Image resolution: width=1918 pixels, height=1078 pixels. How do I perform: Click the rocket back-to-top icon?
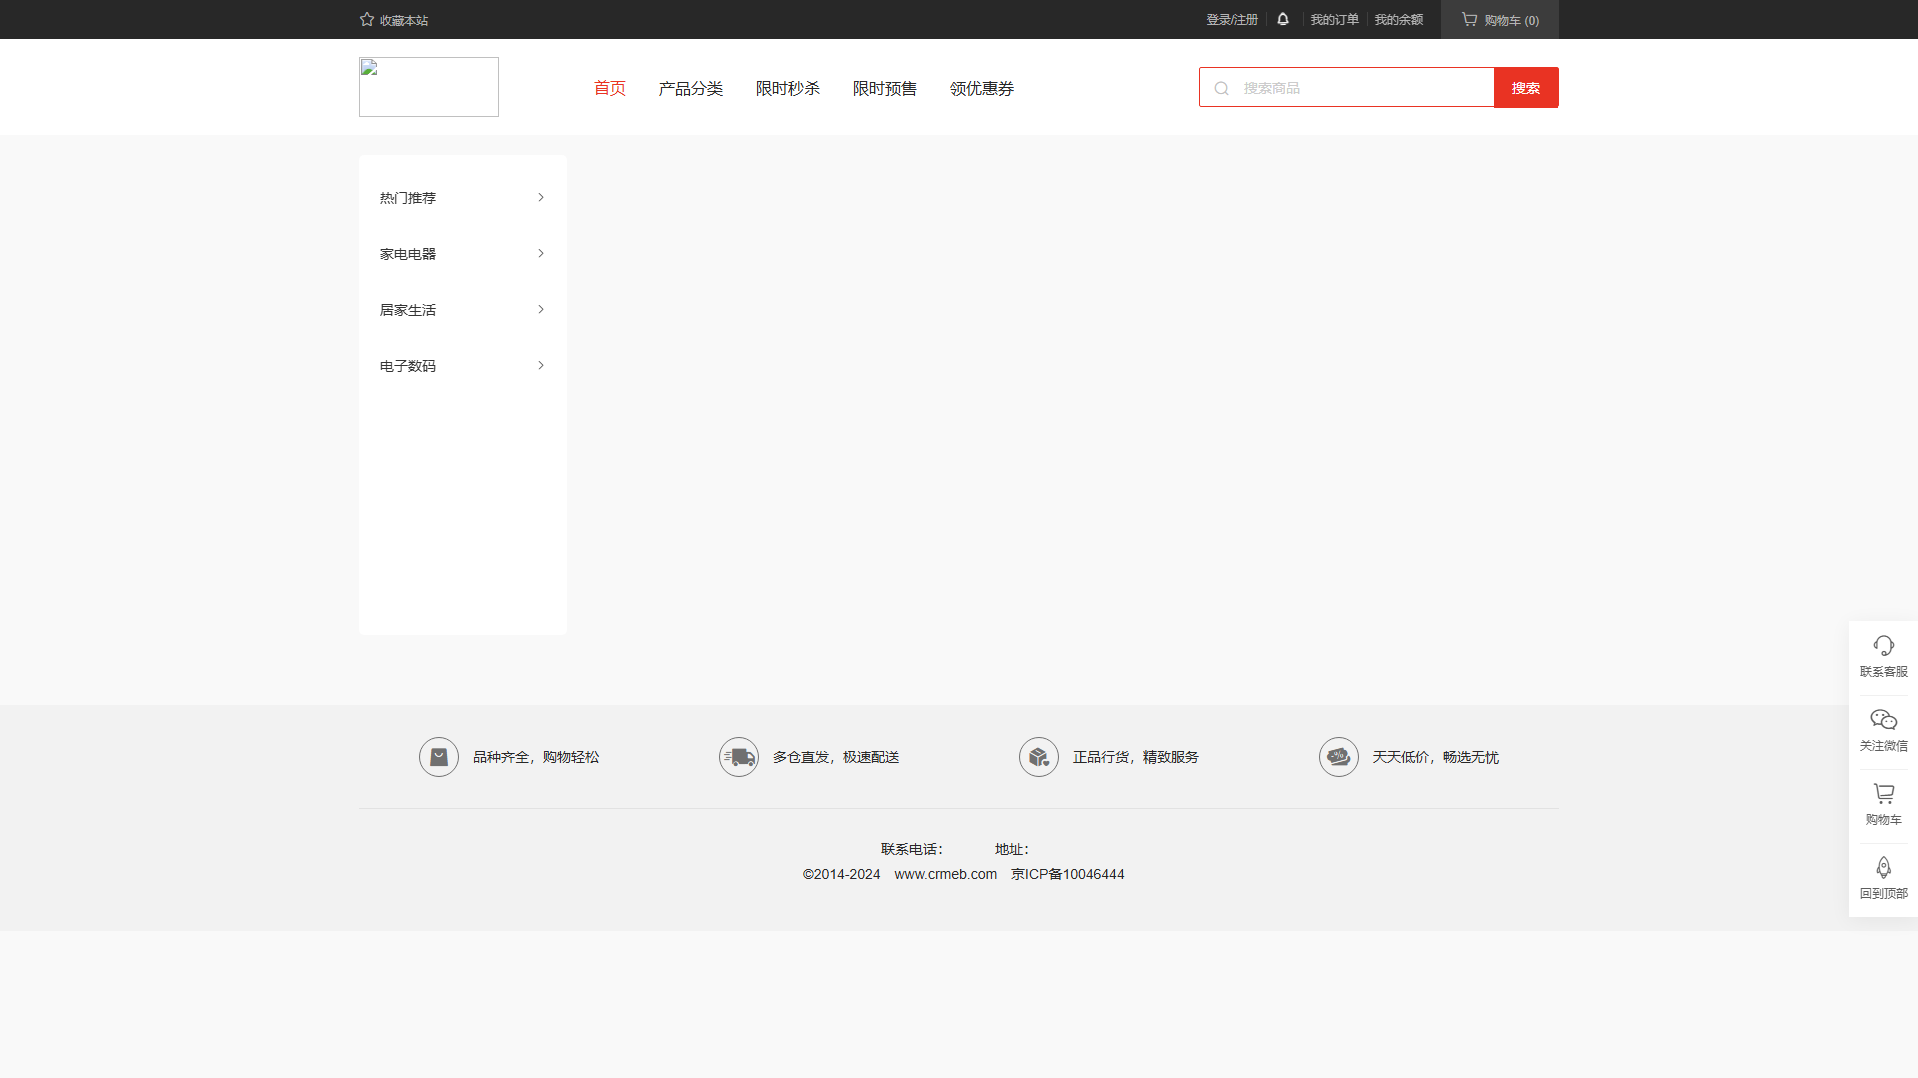1883,867
